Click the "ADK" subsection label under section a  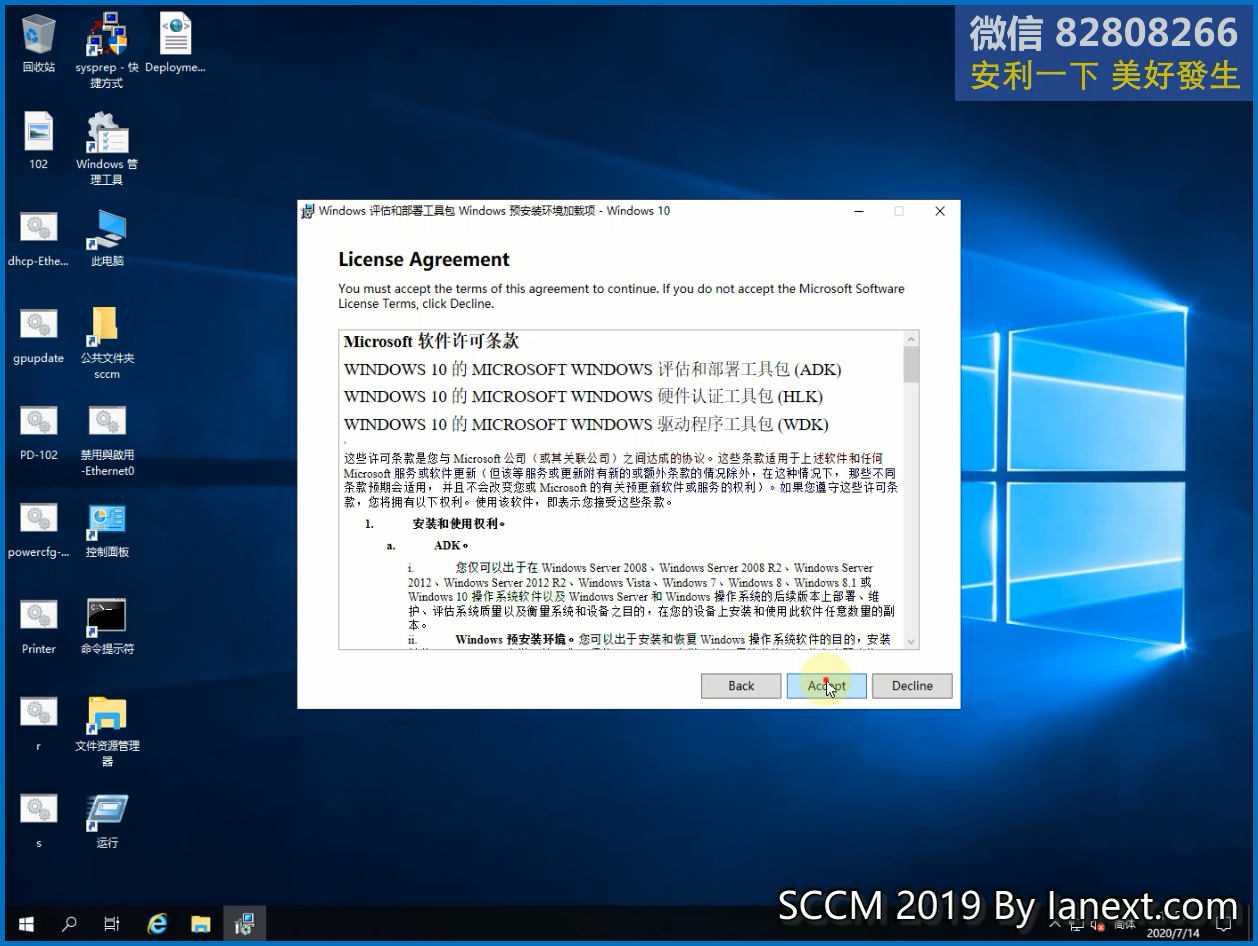click(x=451, y=546)
